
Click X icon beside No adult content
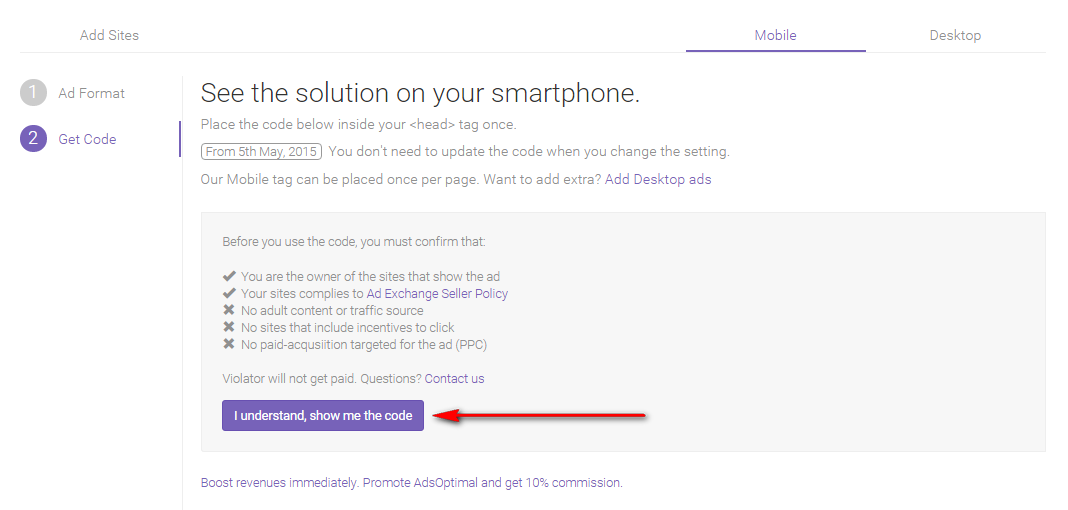click(229, 311)
